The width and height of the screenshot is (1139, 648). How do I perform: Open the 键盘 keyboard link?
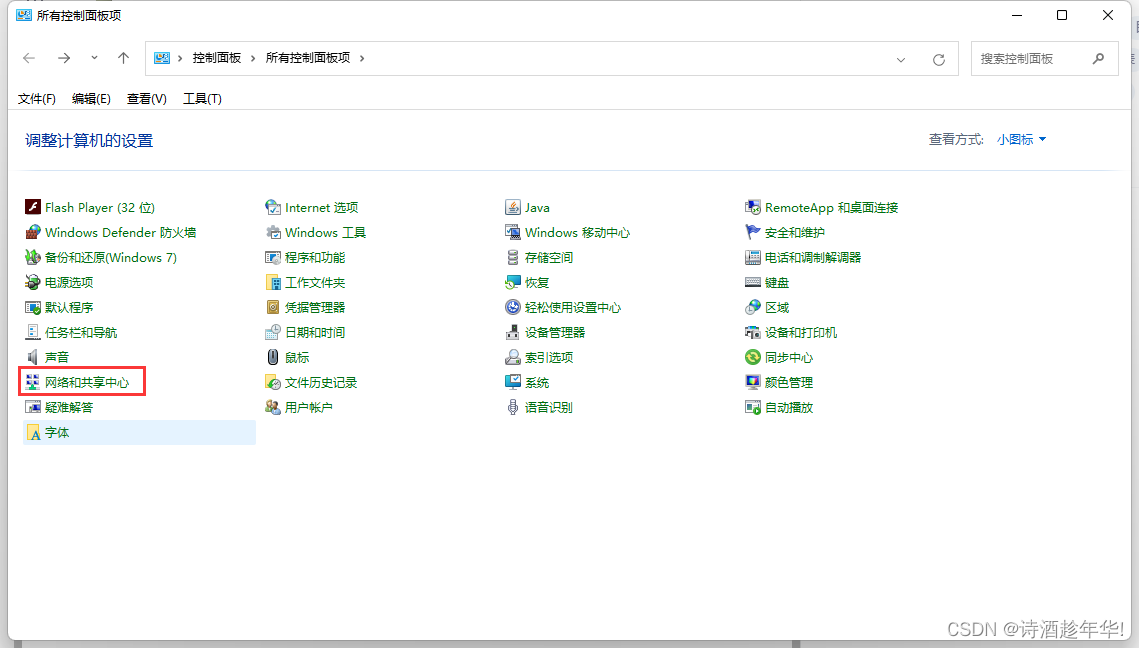(777, 283)
